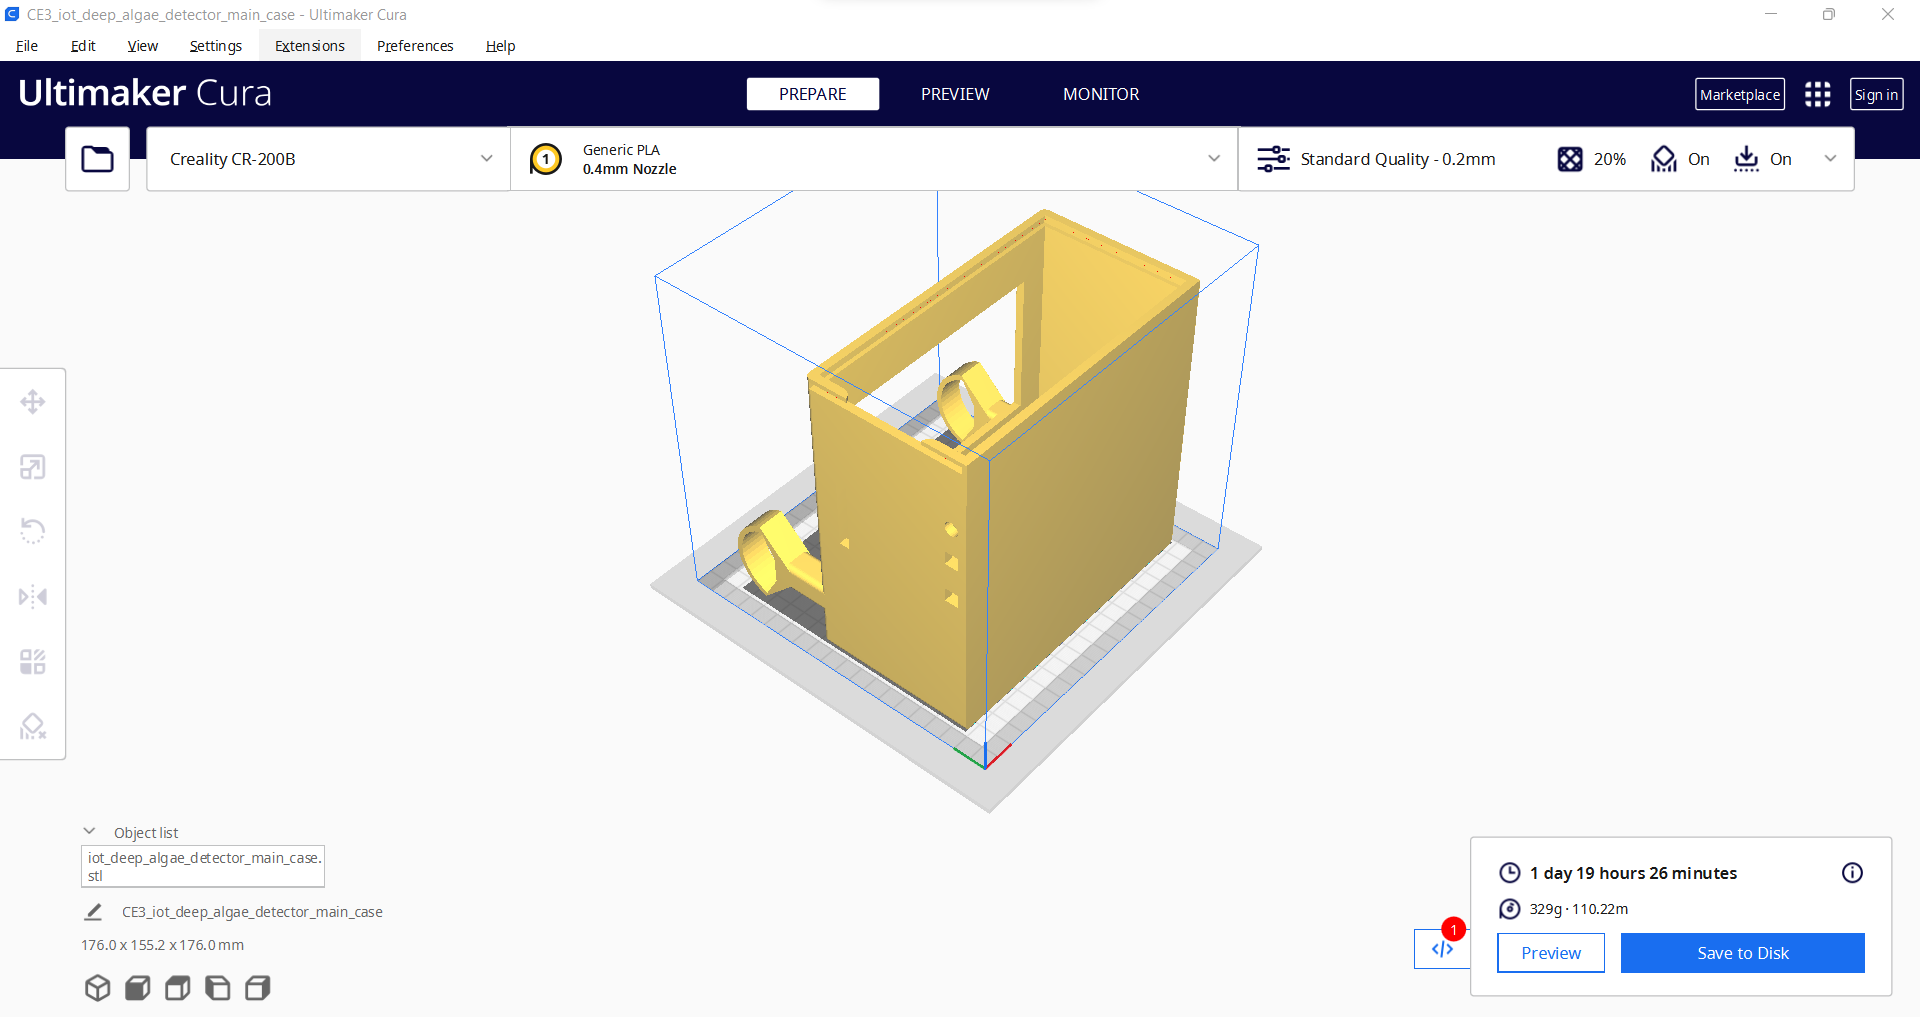The width and height of the screenshot is (1920, 1017).
Task: Click the adhesion On icon
Action: [x=1746, y=159]
